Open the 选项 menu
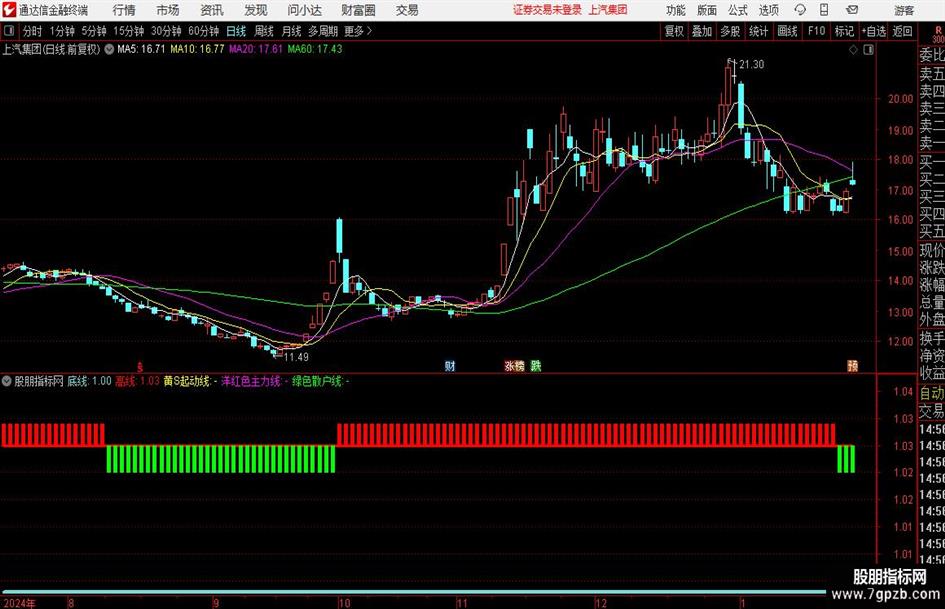The width and height of the screenshot is (945, 609). click(x=768, y=10)
